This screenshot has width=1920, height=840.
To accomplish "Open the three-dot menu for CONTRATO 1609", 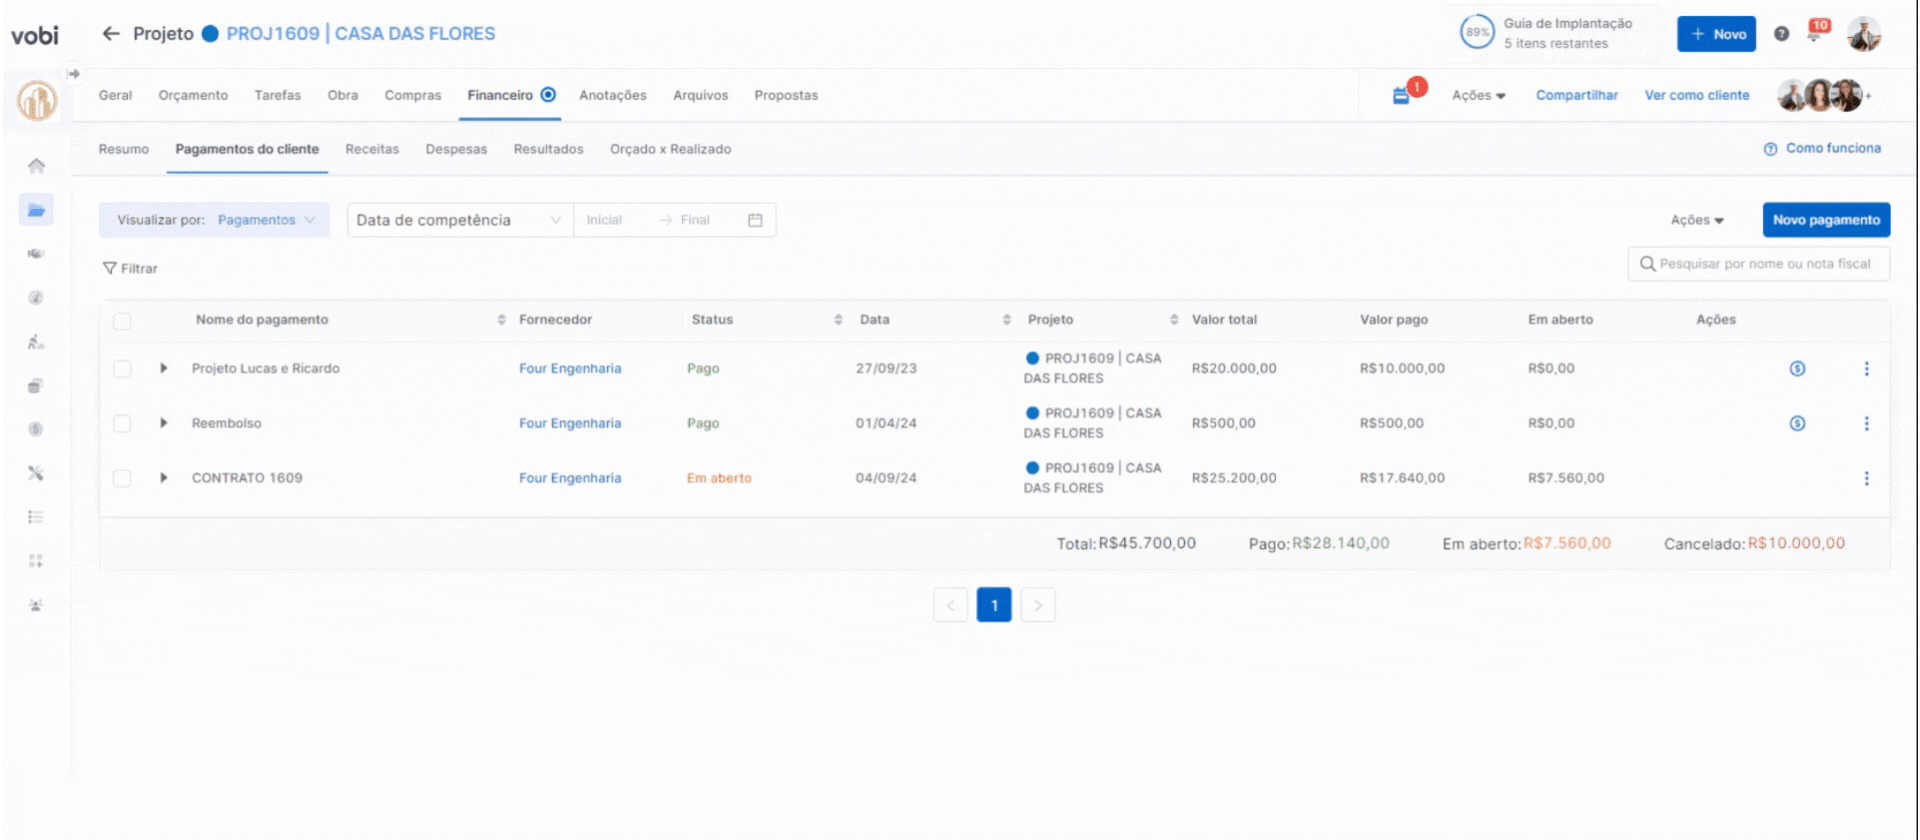I will tap(1866, 479).
